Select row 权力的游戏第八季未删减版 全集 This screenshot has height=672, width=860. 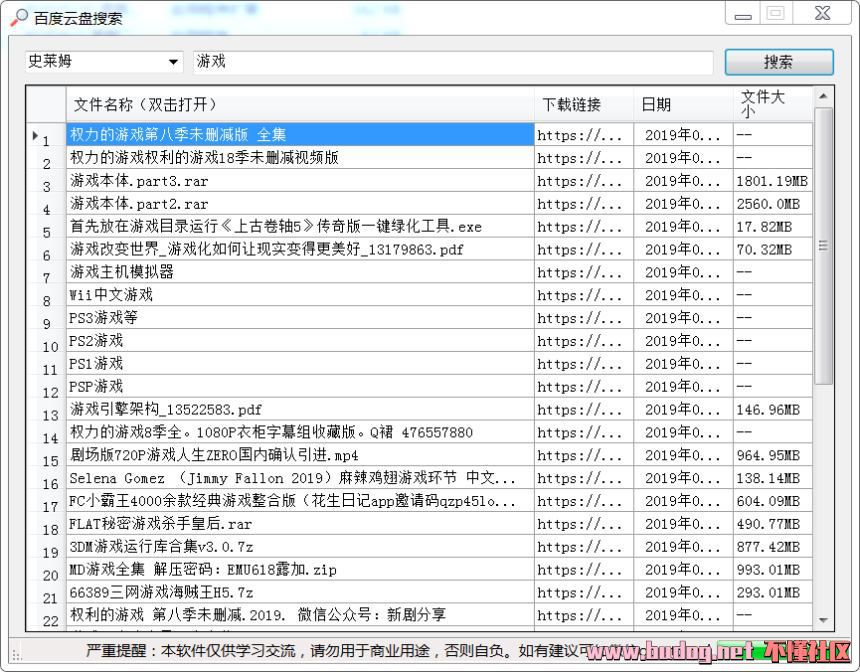click(x=300, y=134)
